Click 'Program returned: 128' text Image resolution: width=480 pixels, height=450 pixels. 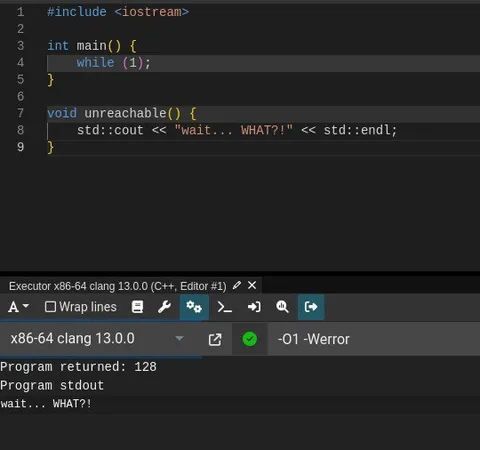[x=78, y=367]
